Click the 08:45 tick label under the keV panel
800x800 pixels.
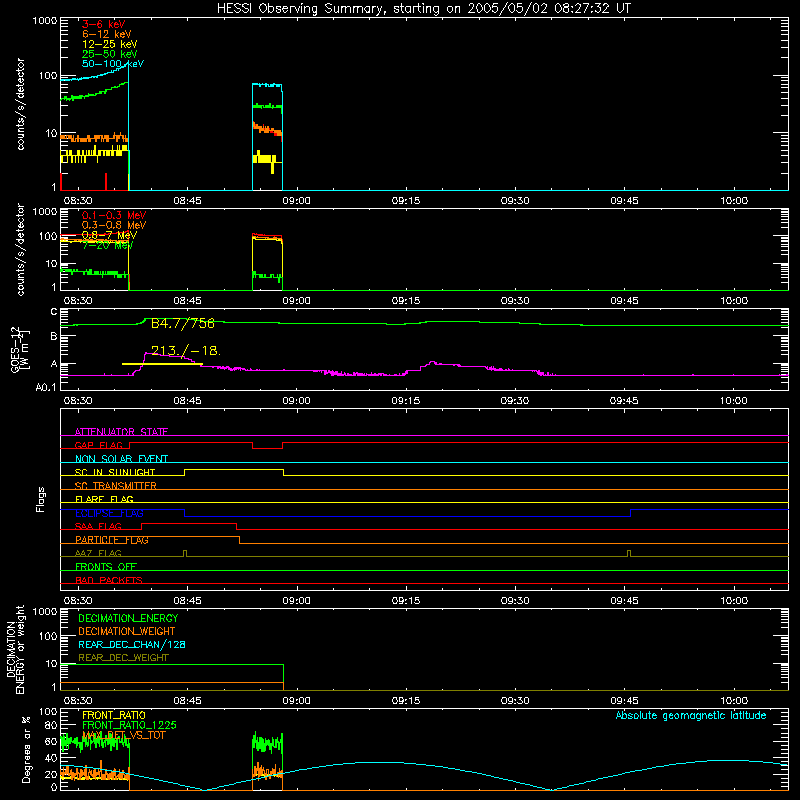(187, 201)
